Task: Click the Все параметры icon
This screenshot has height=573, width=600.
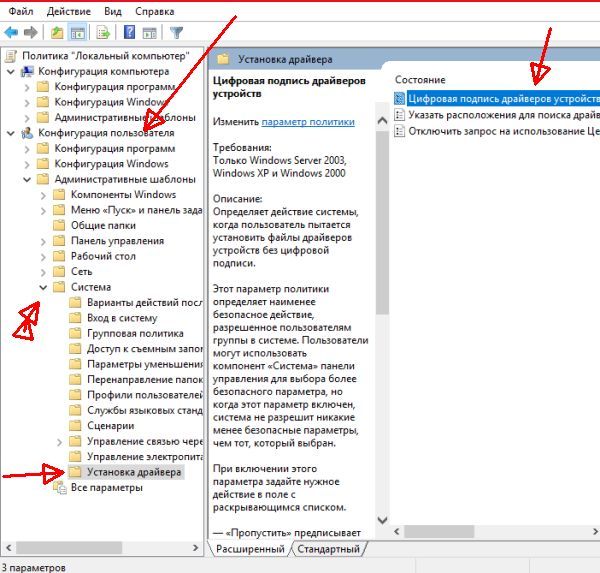Action: pos(59,488)
